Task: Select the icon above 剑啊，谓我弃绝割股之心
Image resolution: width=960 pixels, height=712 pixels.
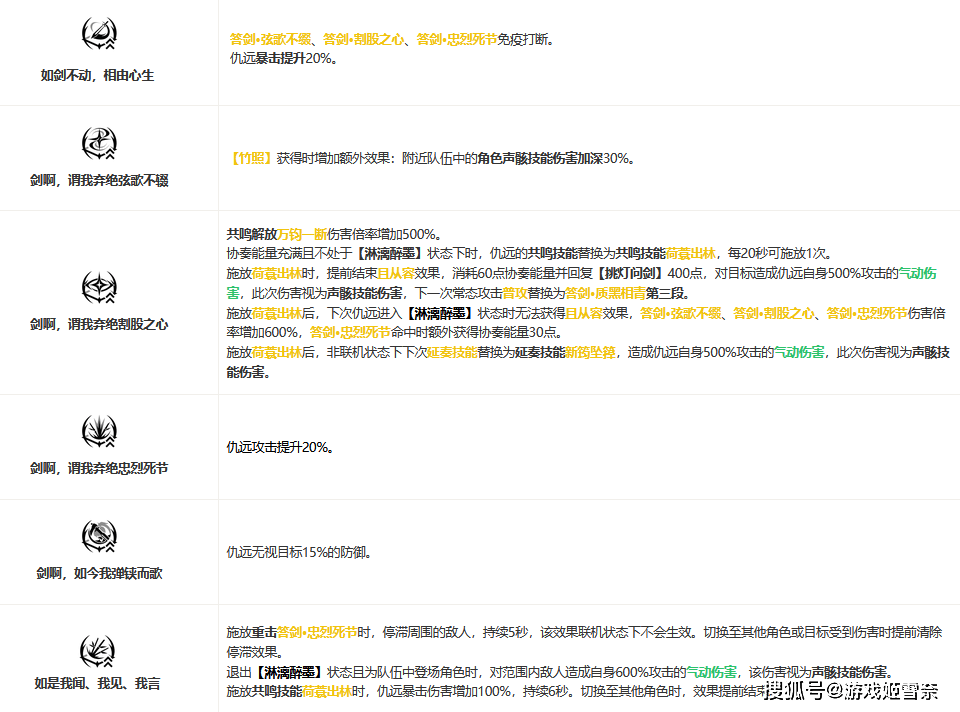Action: [x=99, y=287]
